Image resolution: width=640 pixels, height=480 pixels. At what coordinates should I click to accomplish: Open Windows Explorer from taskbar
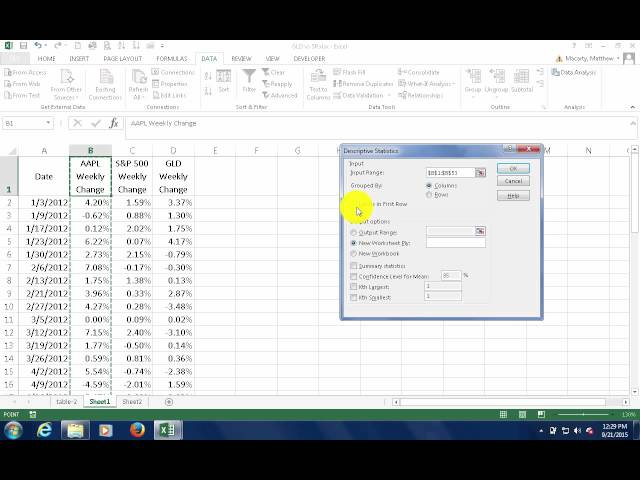[x=75, y=430]
